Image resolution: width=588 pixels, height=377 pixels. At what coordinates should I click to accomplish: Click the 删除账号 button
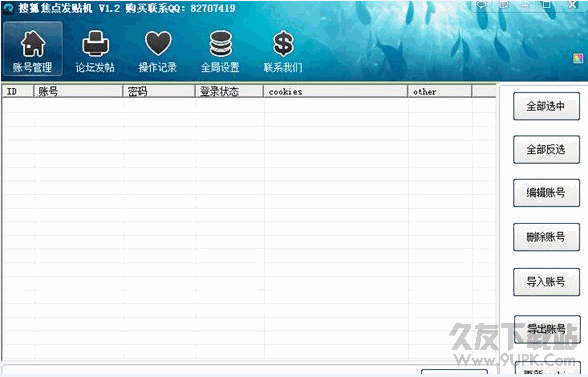[x=546, y=237]
